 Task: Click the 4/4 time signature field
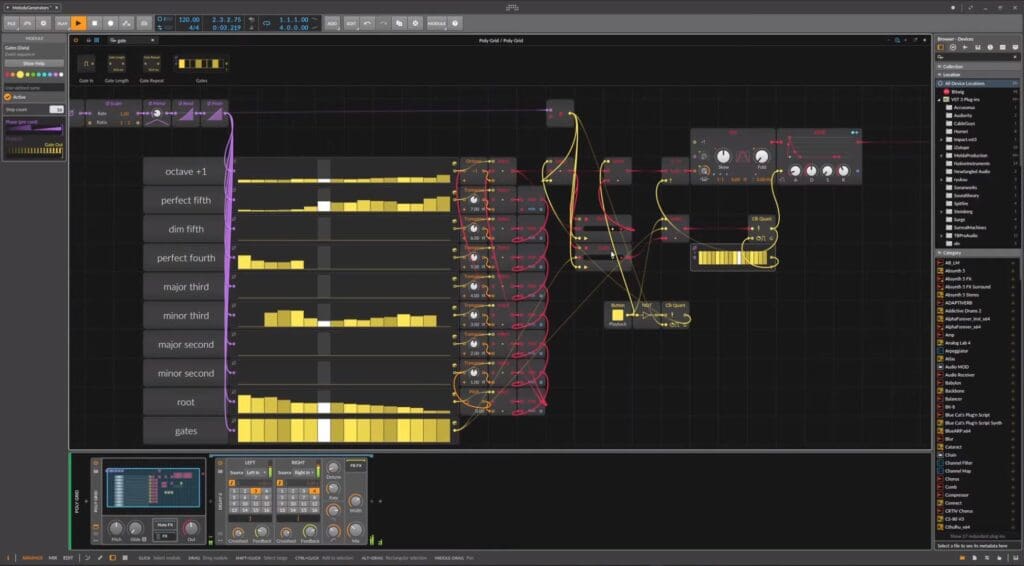[193, 28]
